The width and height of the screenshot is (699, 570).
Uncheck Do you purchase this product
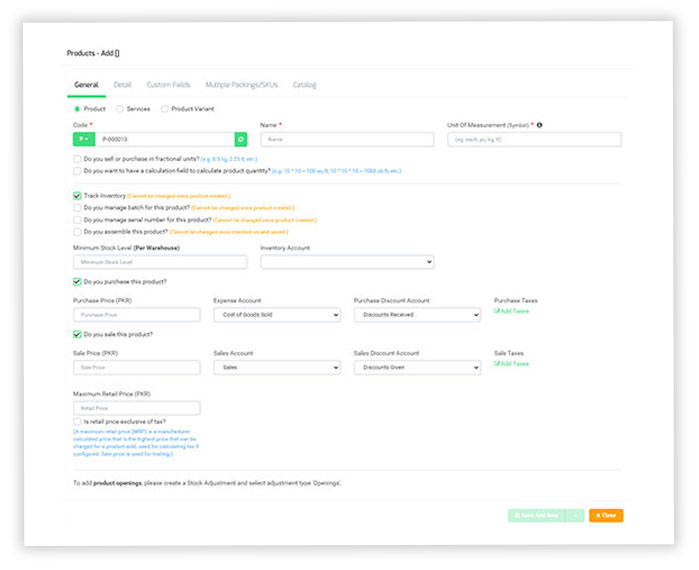click(x=77, y=282)
